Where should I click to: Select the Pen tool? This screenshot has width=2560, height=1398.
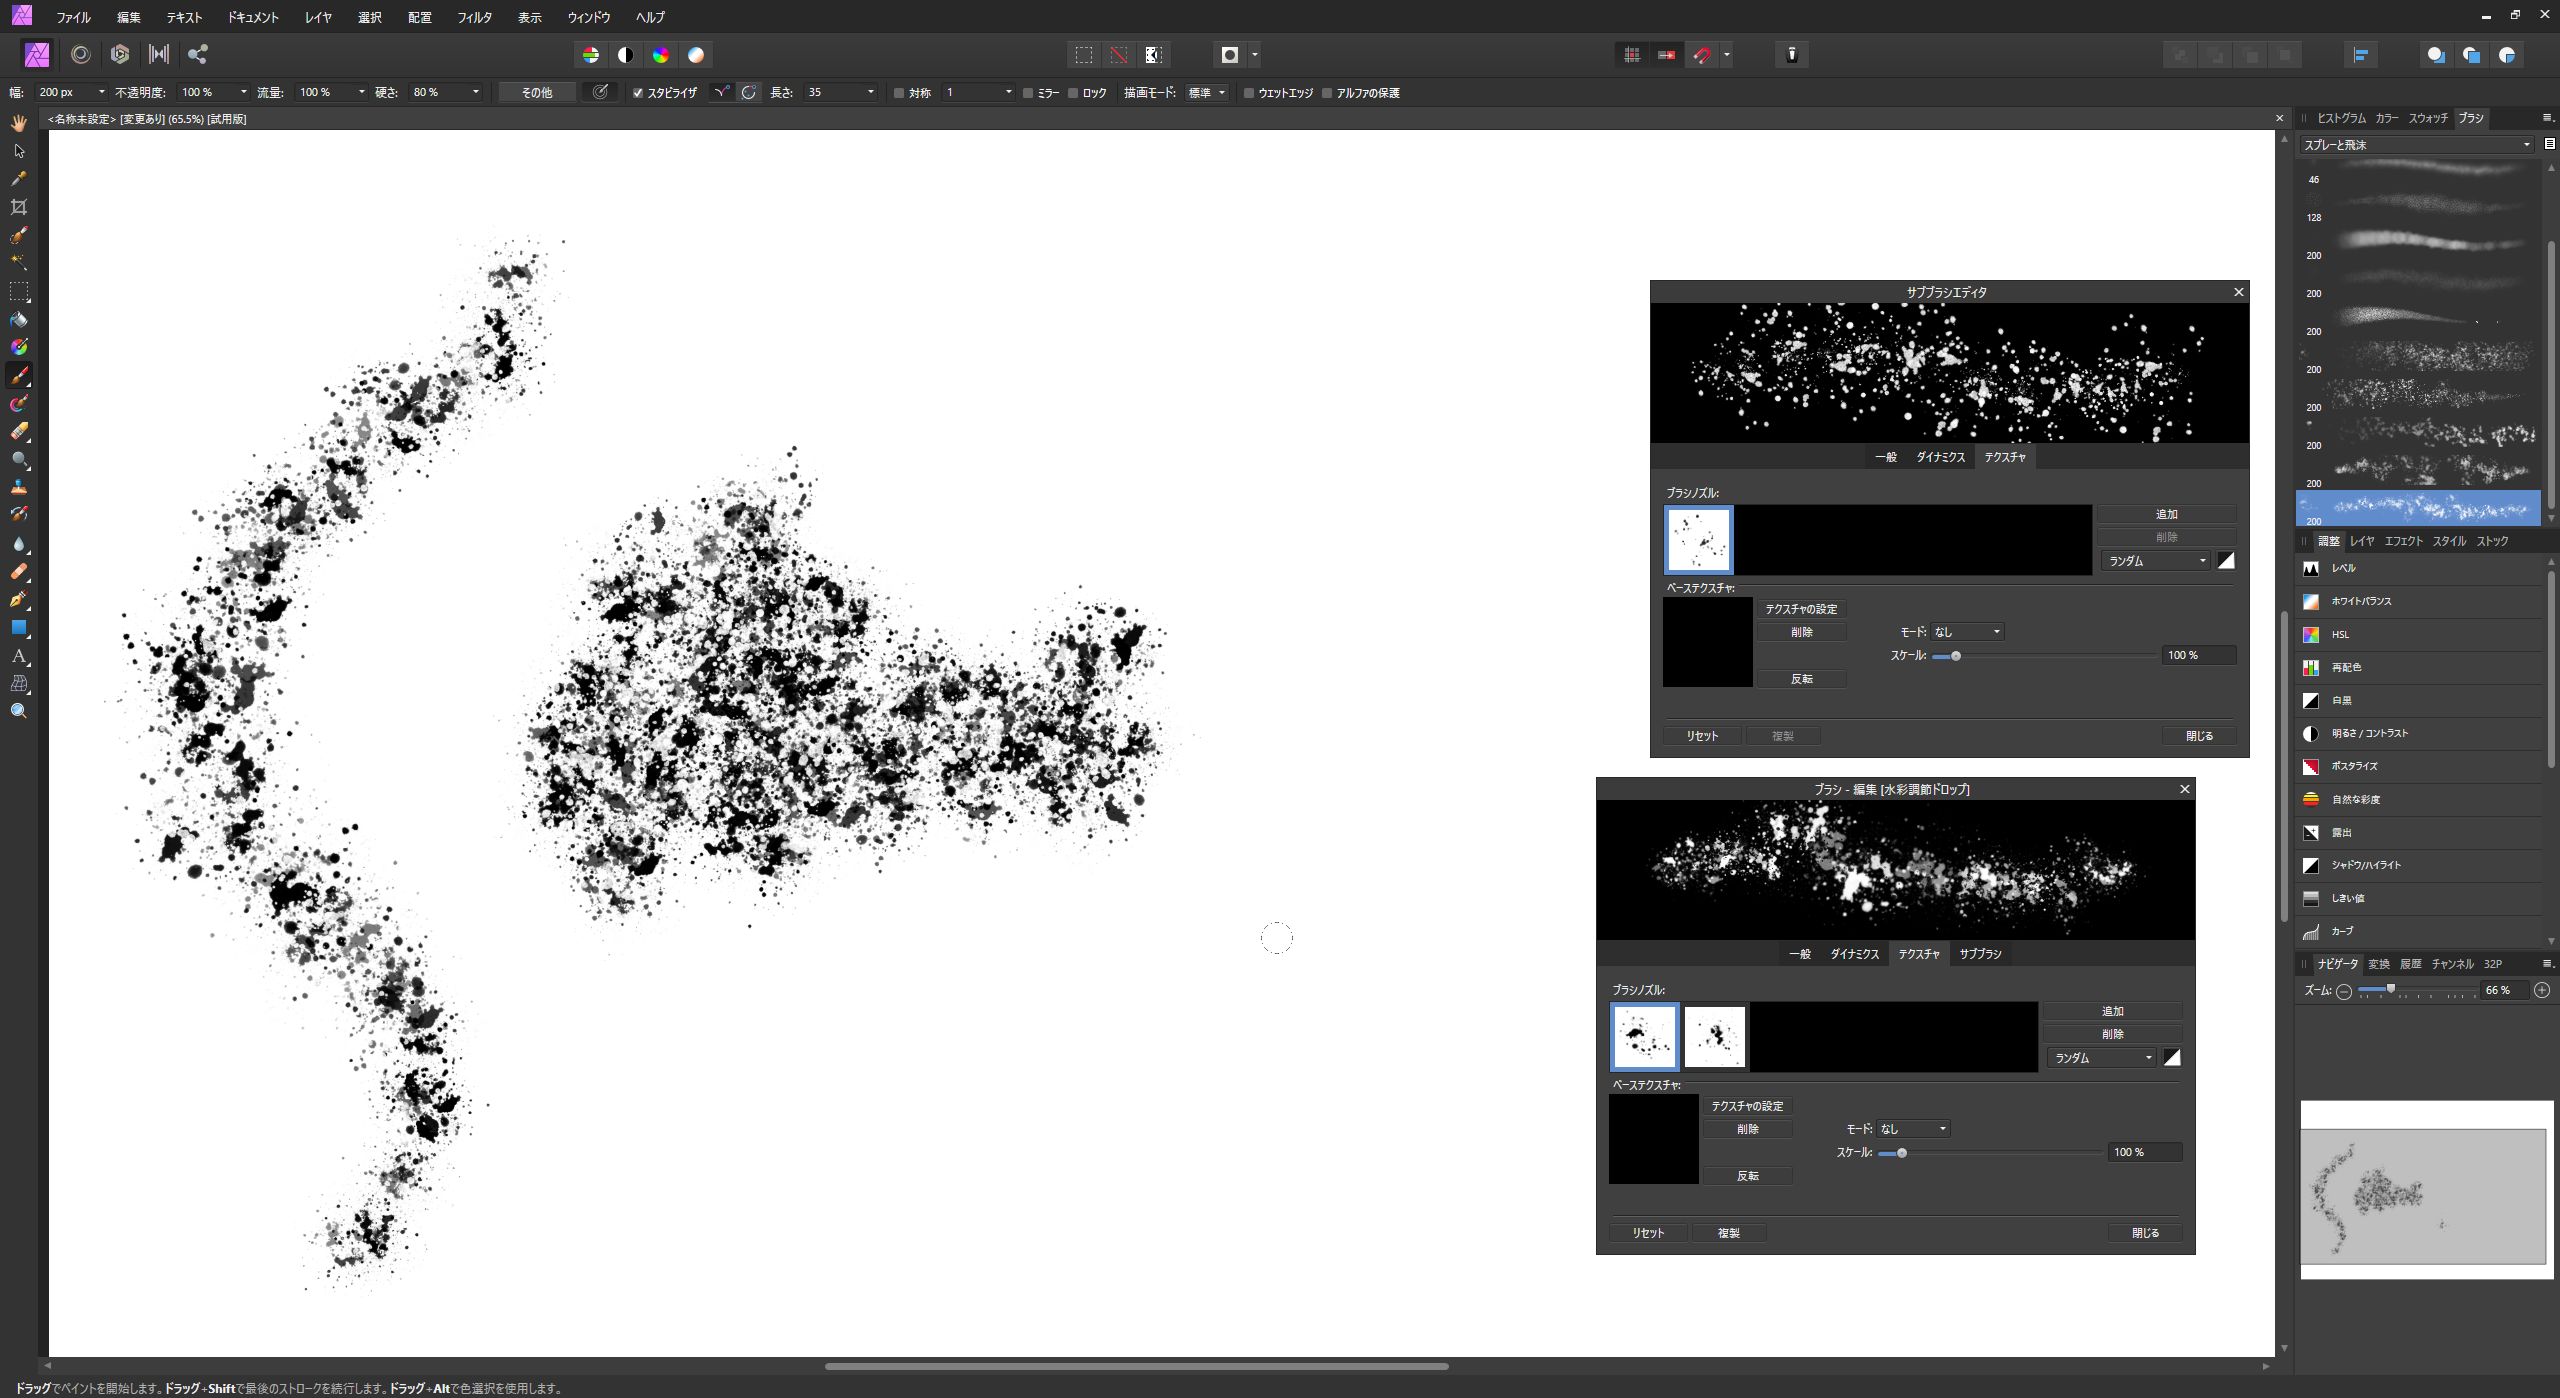[x=19, y=600]
